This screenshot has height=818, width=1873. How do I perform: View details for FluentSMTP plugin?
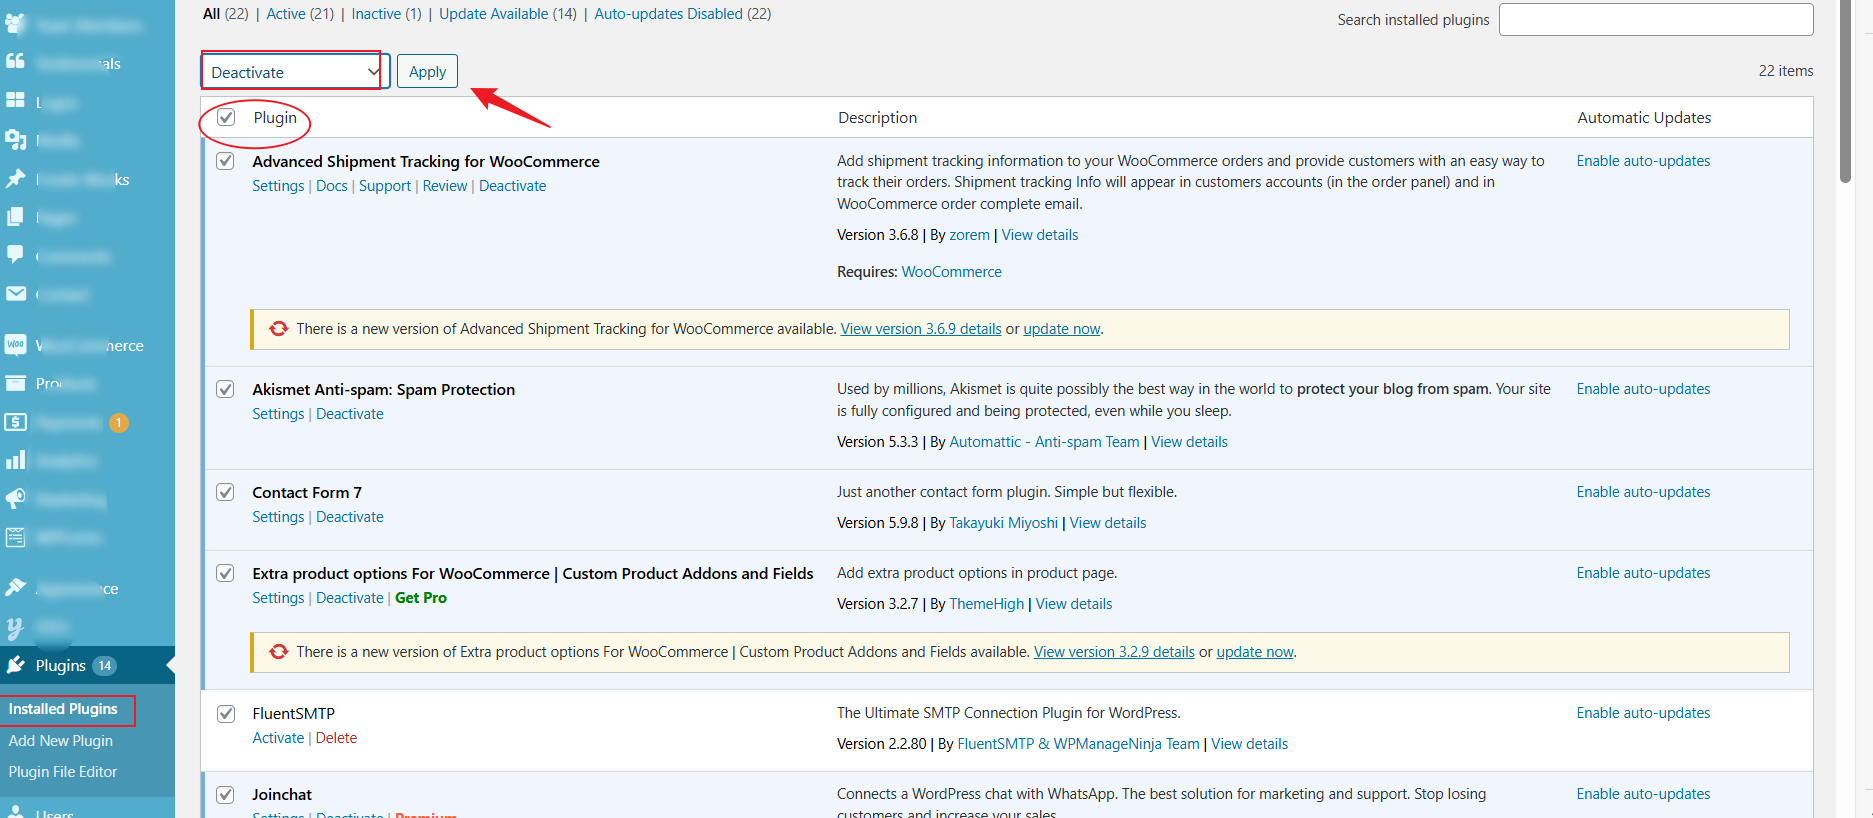[1249, 744]
